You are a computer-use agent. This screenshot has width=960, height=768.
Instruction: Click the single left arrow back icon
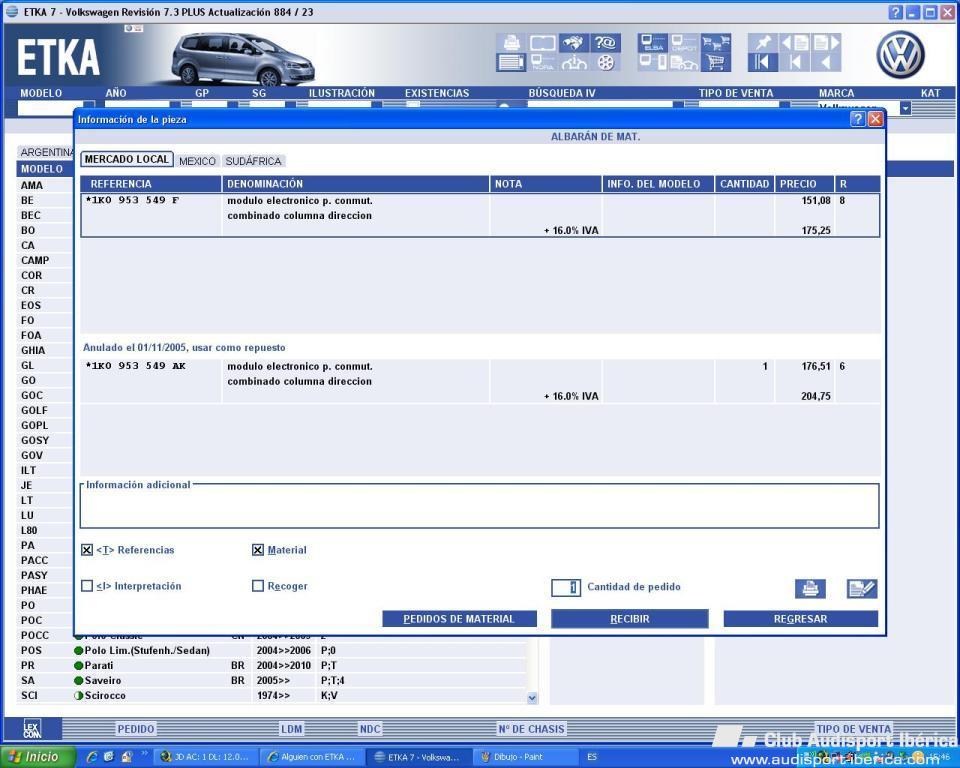pos(826,62)
